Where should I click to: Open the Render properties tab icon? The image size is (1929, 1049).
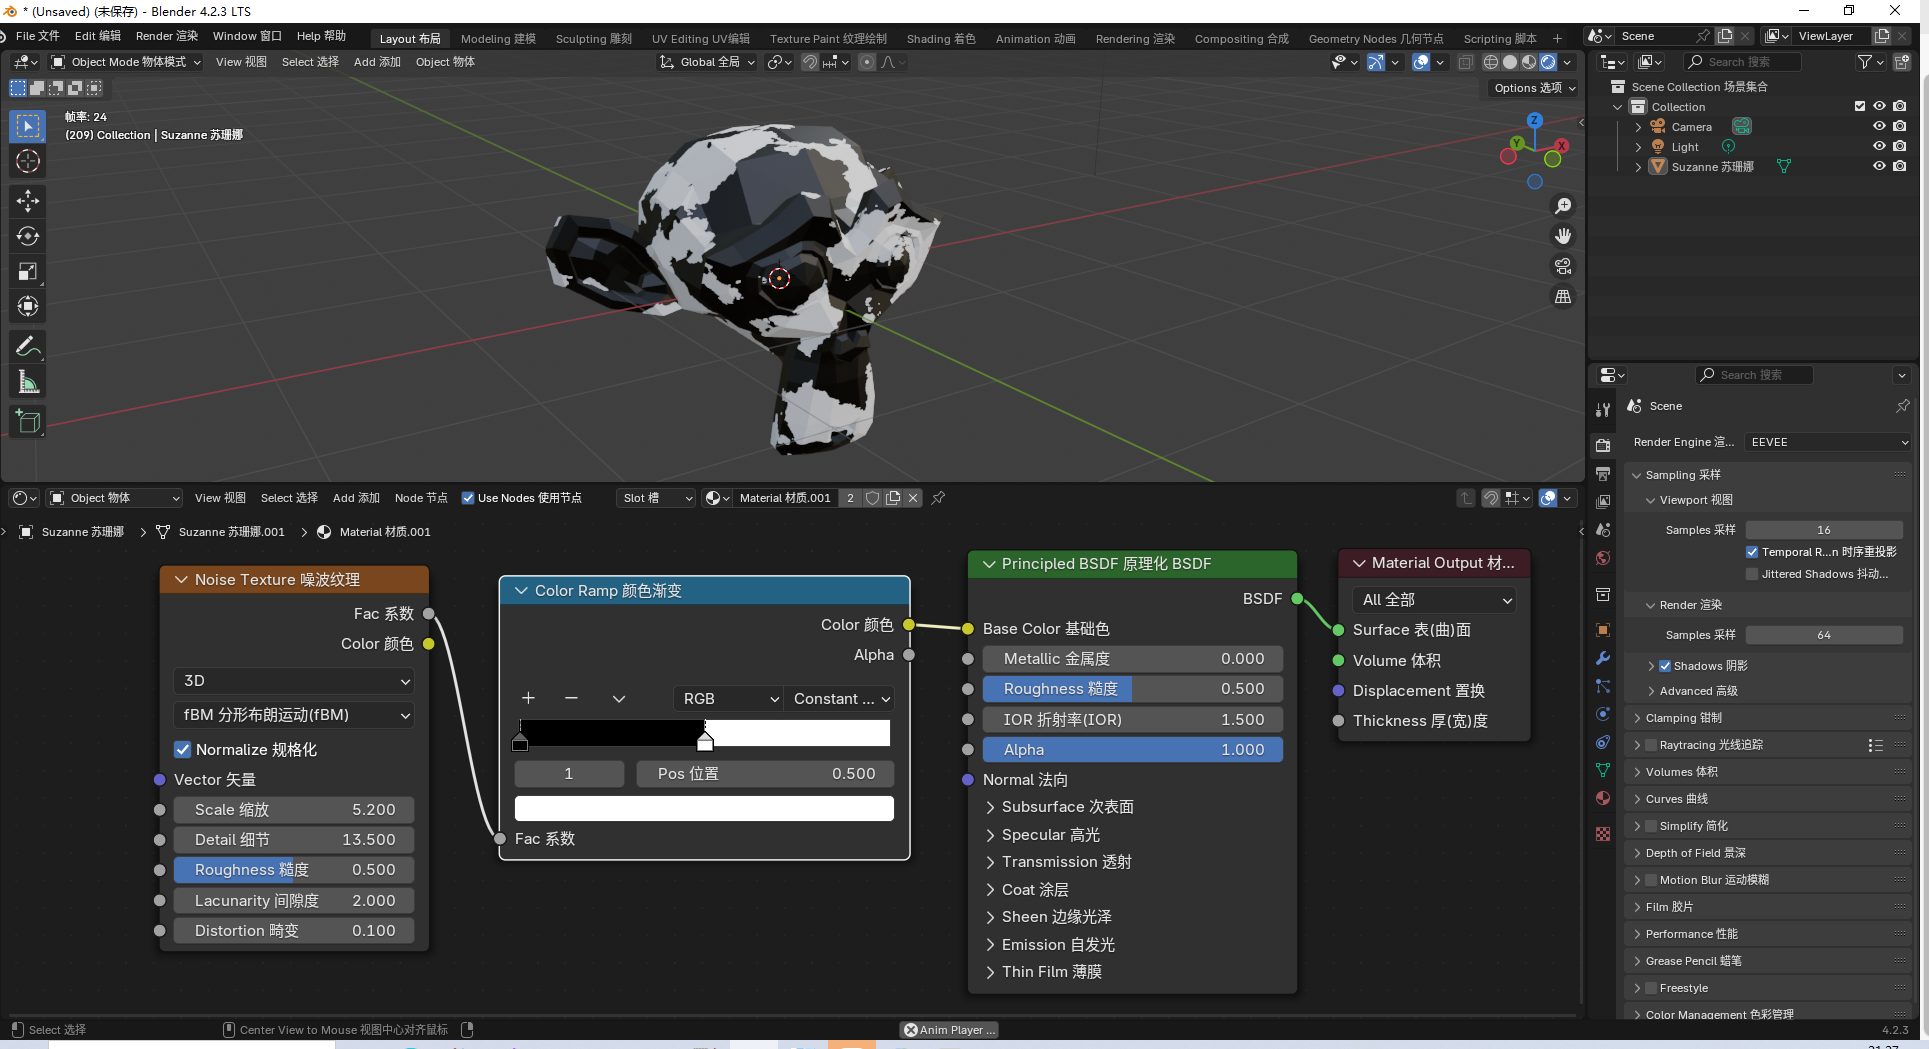pos(1603,445)
